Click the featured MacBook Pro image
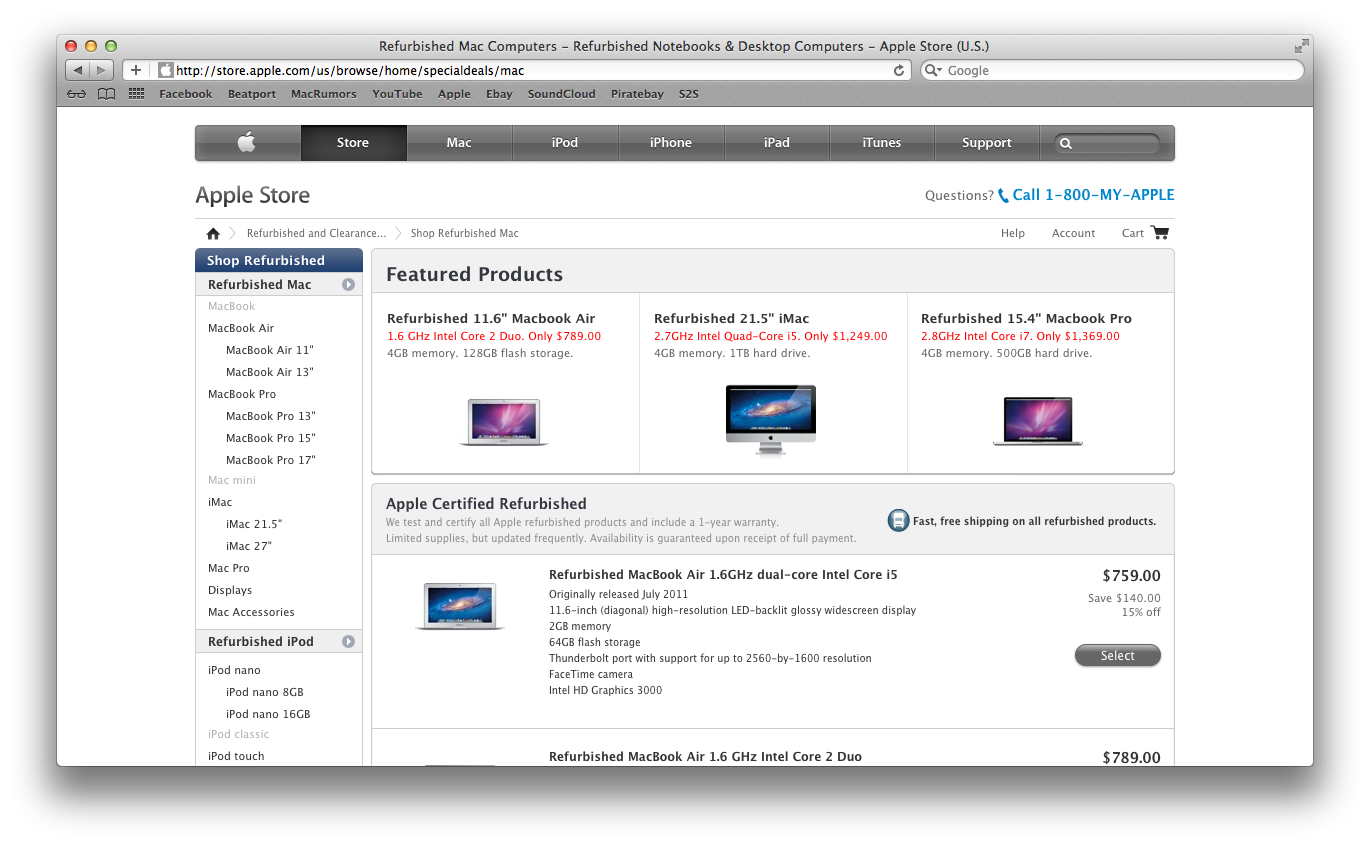Image resolution: width=1370 pixels, height=845 pixels. click(1038, 421)
